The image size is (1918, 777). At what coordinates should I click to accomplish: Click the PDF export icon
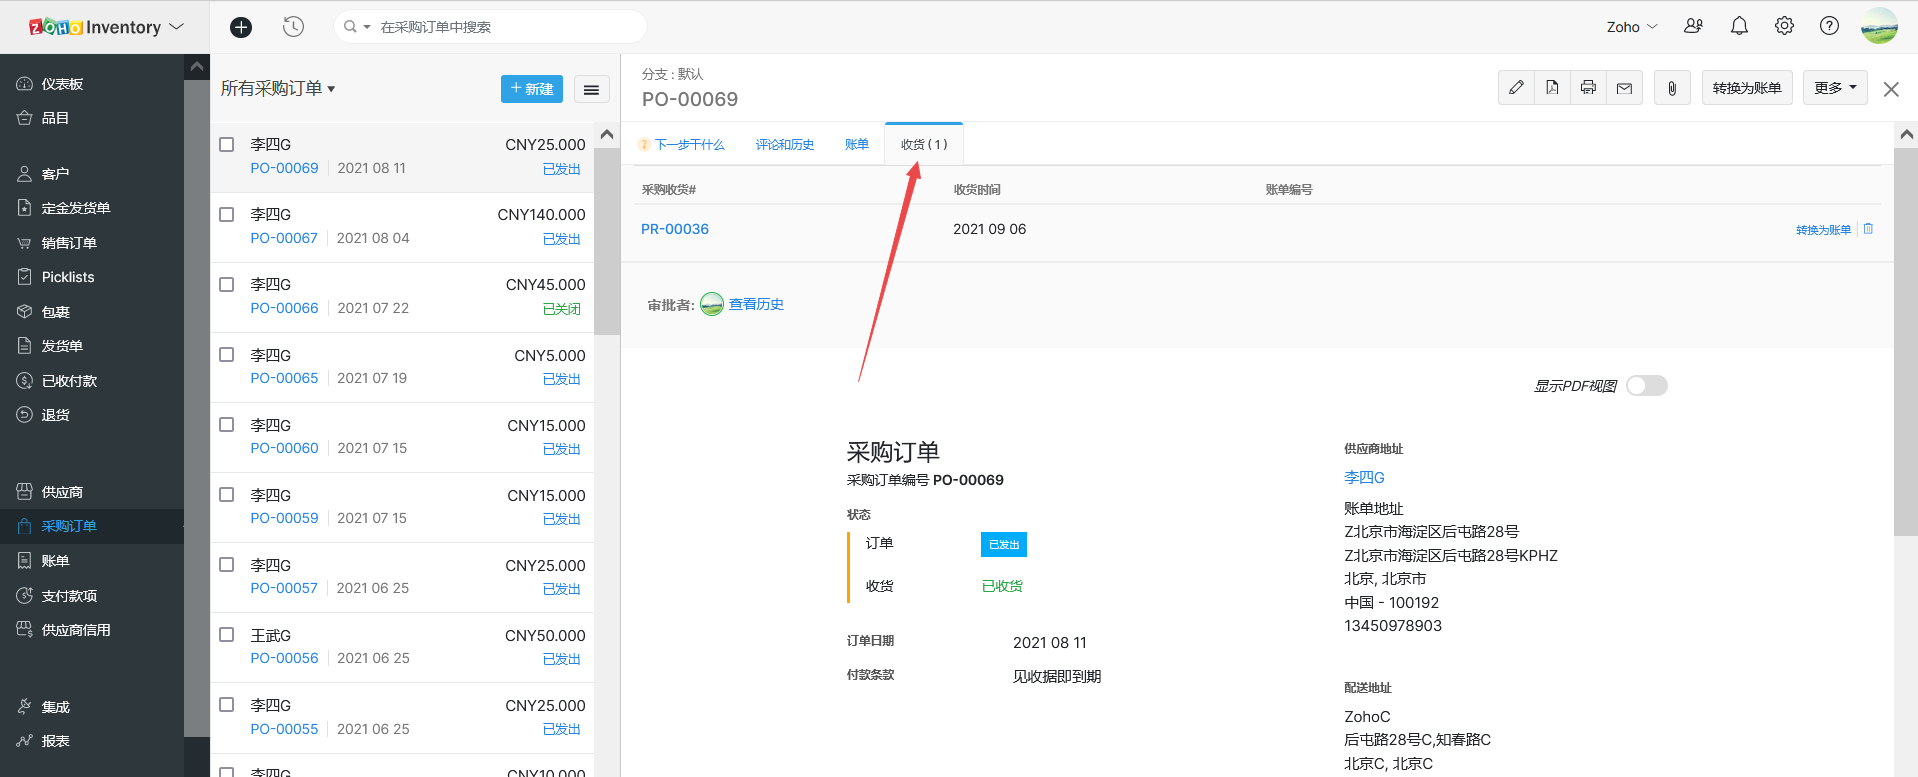(x=1552, y=88)
